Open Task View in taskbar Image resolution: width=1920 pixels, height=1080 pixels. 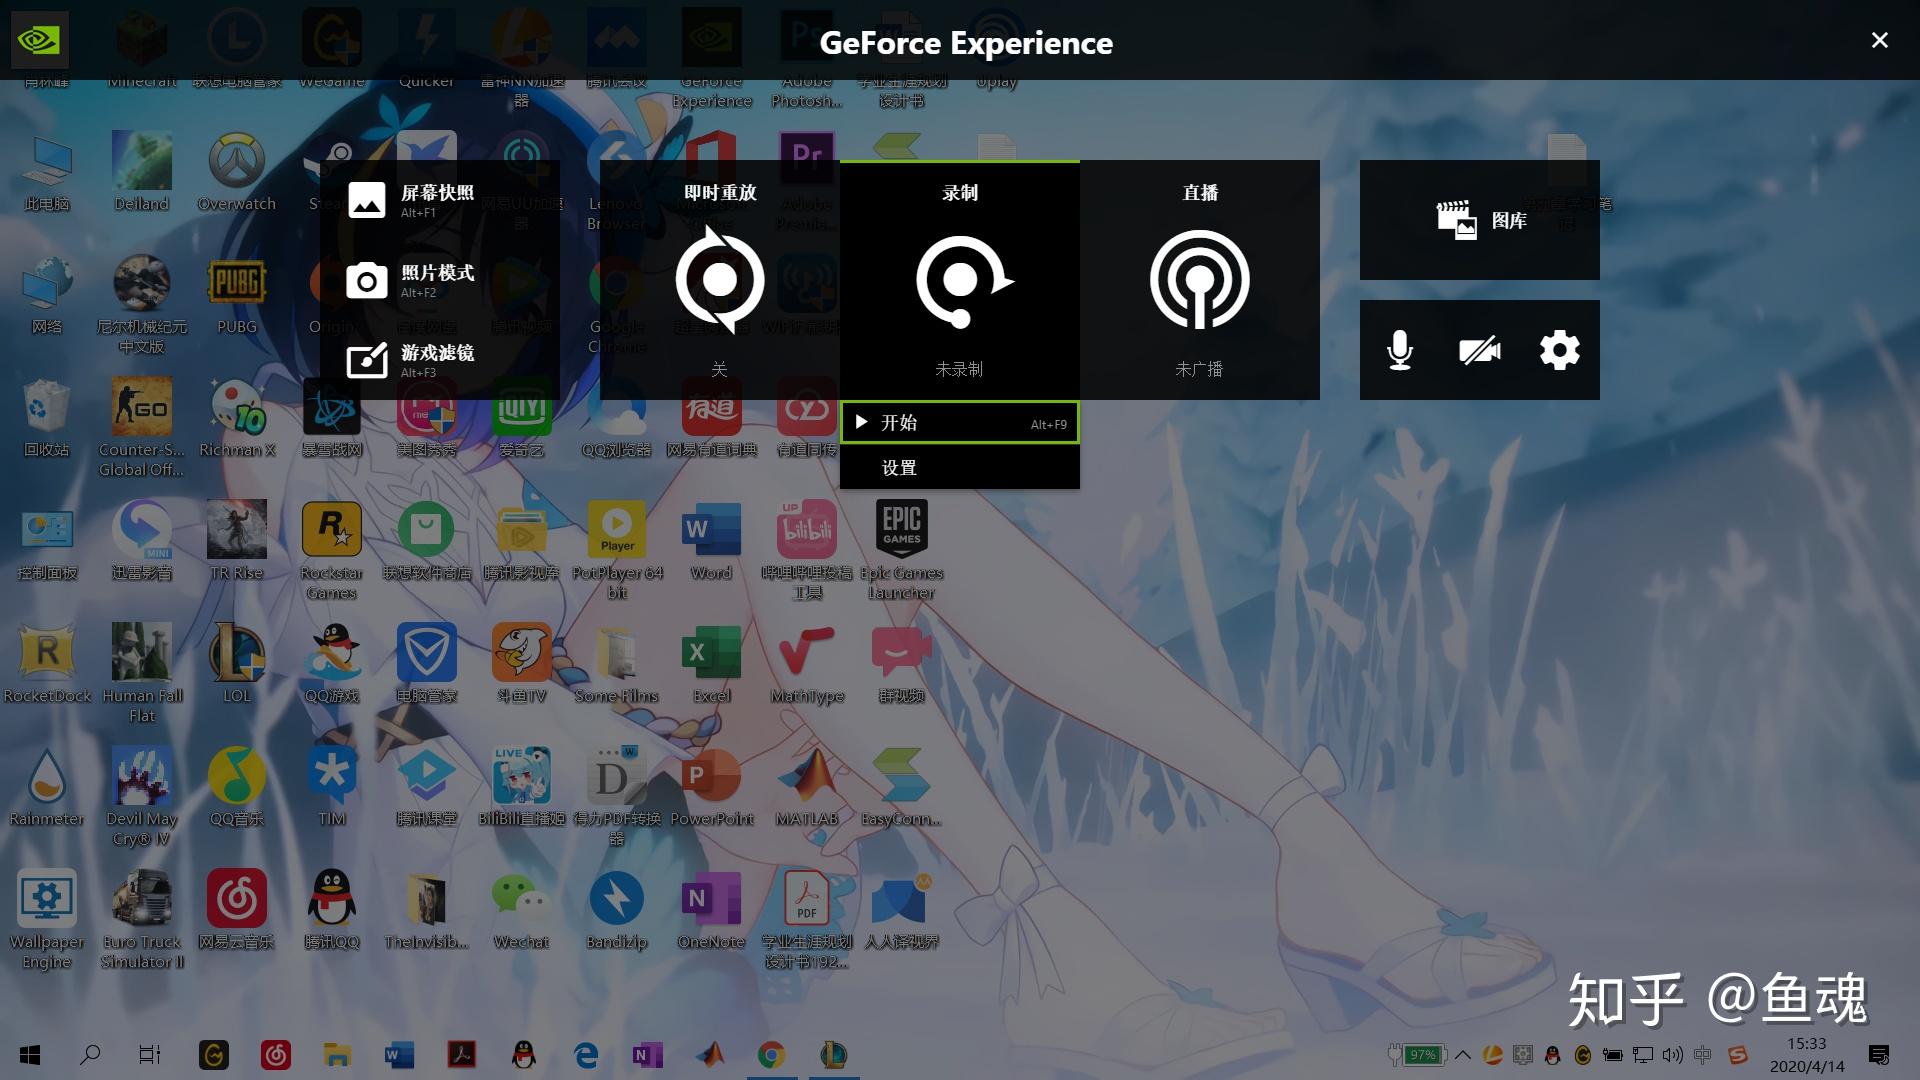149,1055
